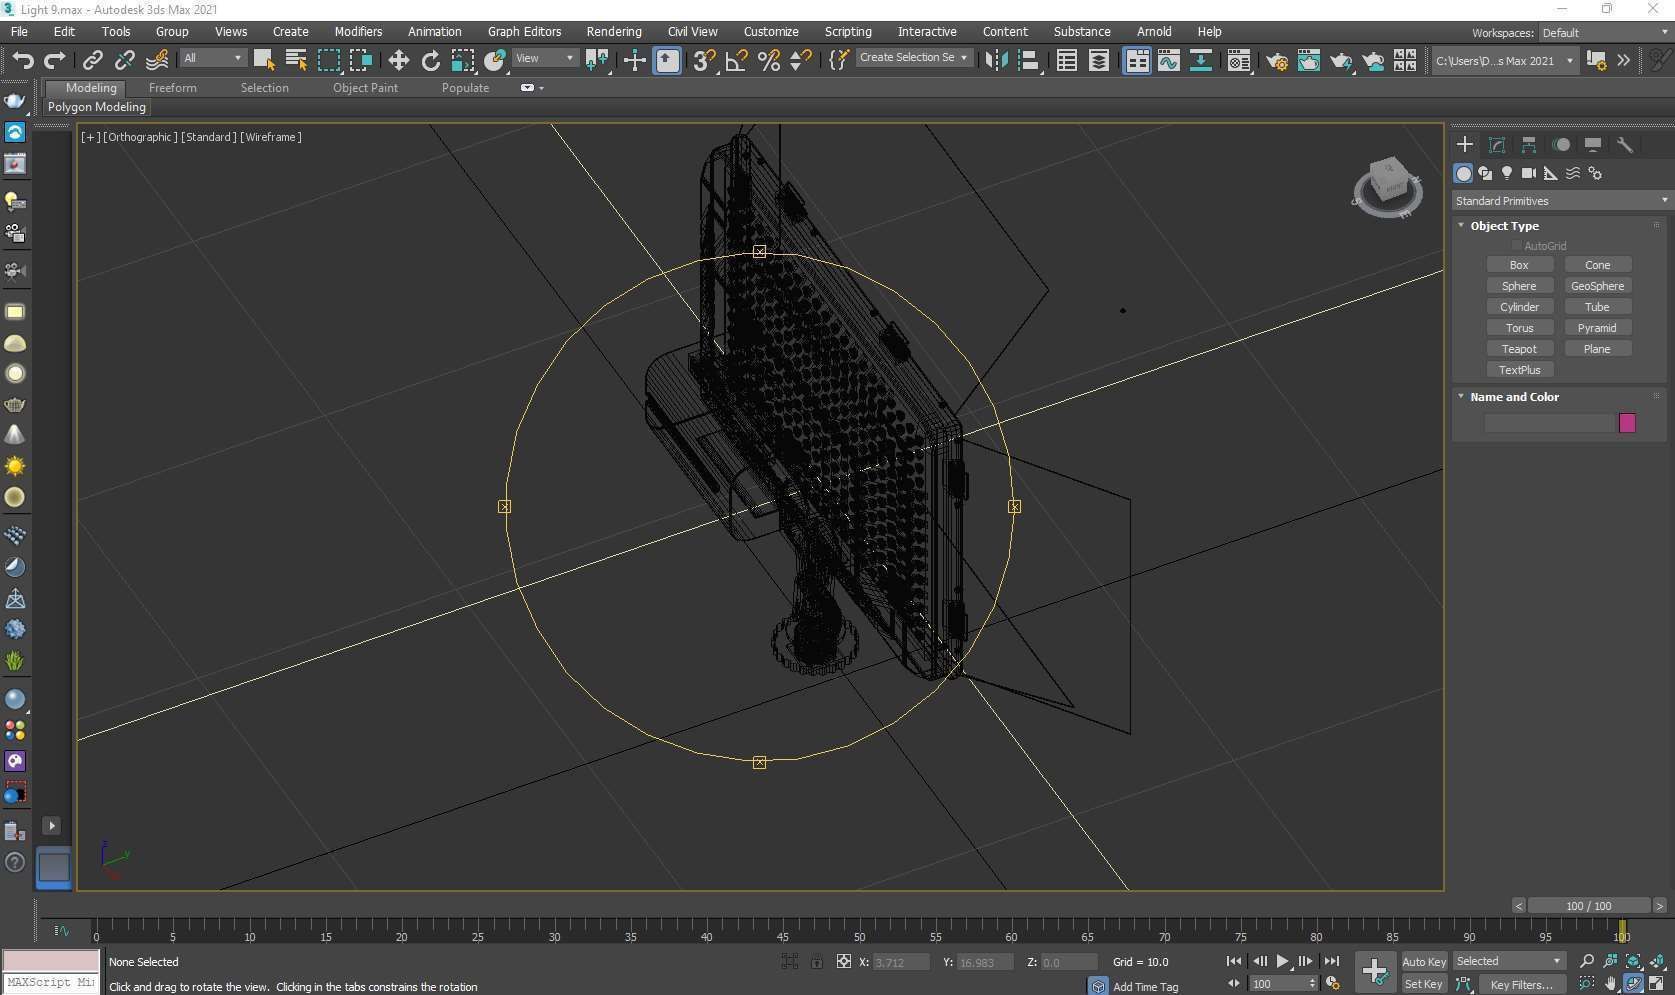Viewport: 1675px width, 995px height.
Task: Open the Scene Explorer icon
Action: click(1067, 60)
